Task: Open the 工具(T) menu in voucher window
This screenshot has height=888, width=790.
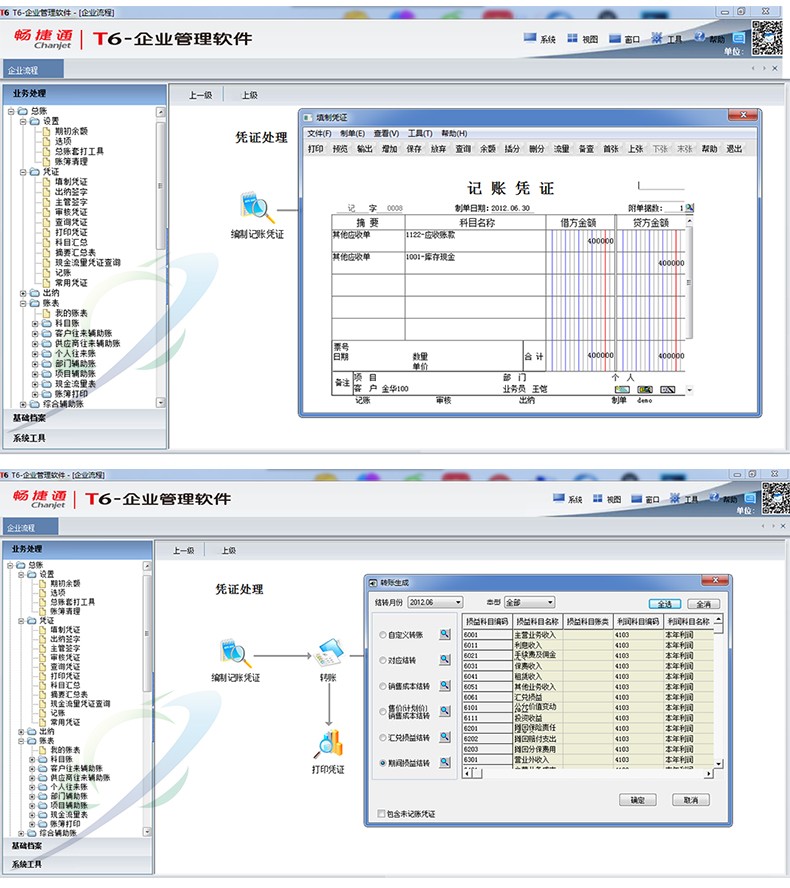Action: pos(420,133)
